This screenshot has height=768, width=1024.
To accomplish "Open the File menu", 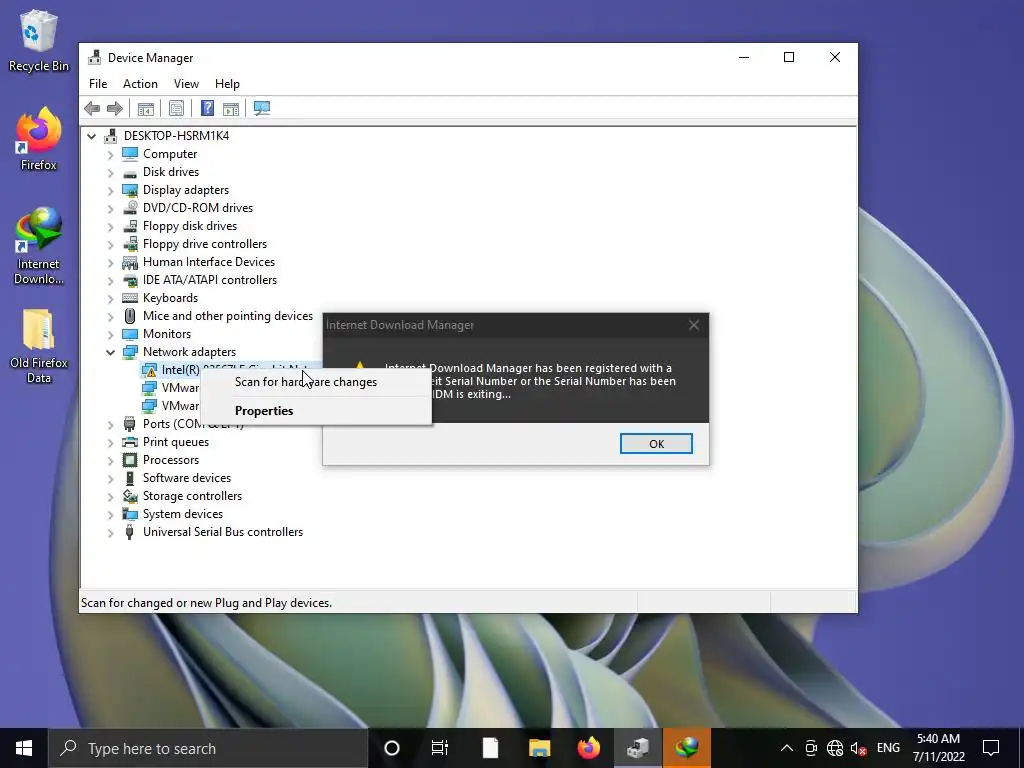I will coord(98,84).
